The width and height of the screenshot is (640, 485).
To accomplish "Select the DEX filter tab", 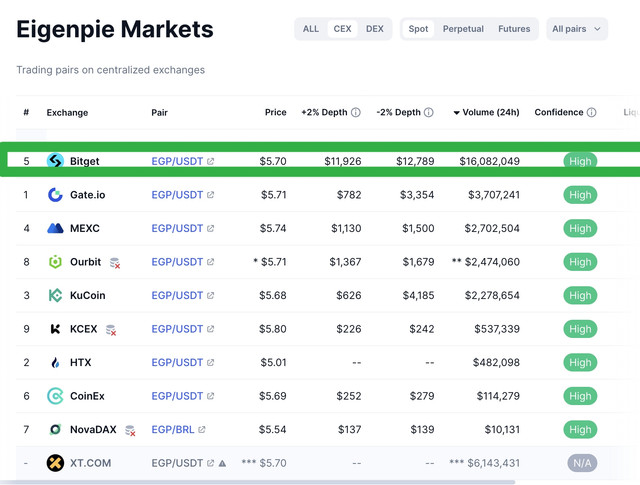I will click(375, 29).
